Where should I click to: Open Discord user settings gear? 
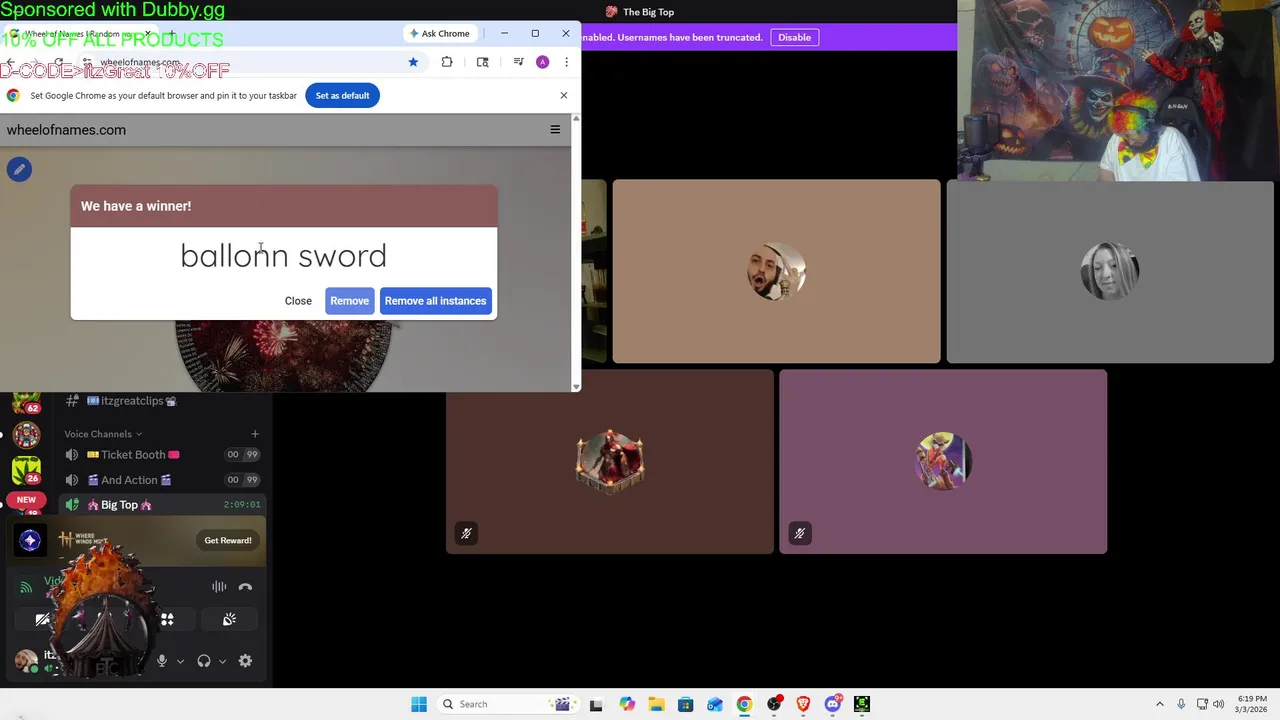click(x=245, y=661)
